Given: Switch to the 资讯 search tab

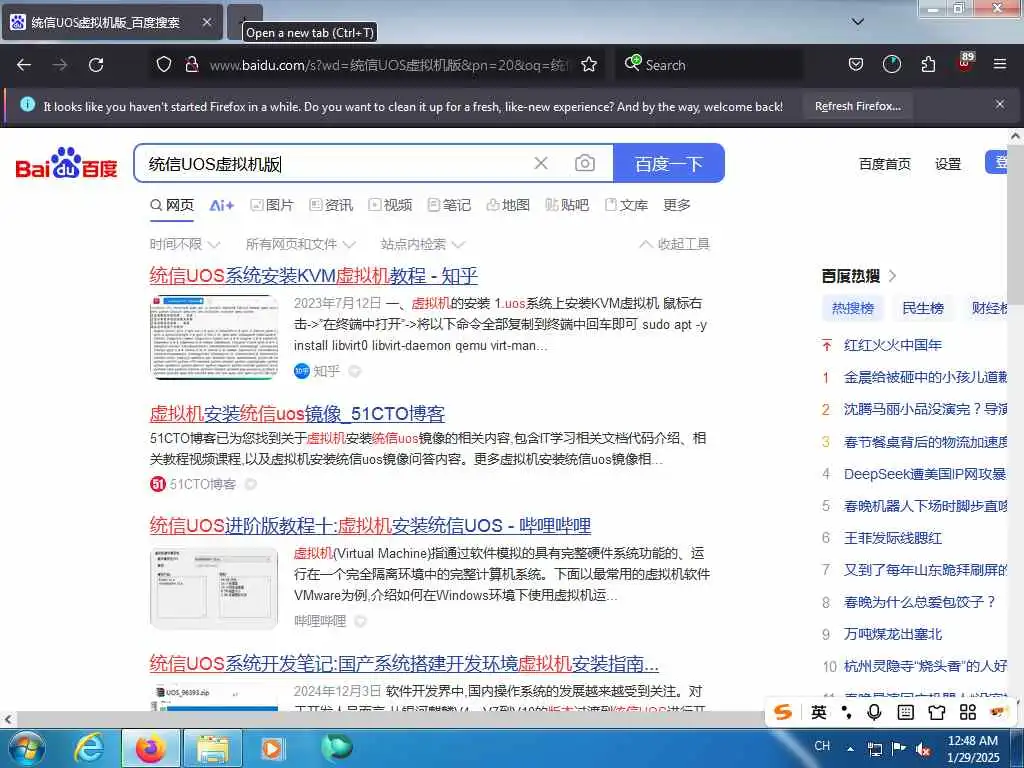Looking at the screenshot, I should tap(331, 205).
